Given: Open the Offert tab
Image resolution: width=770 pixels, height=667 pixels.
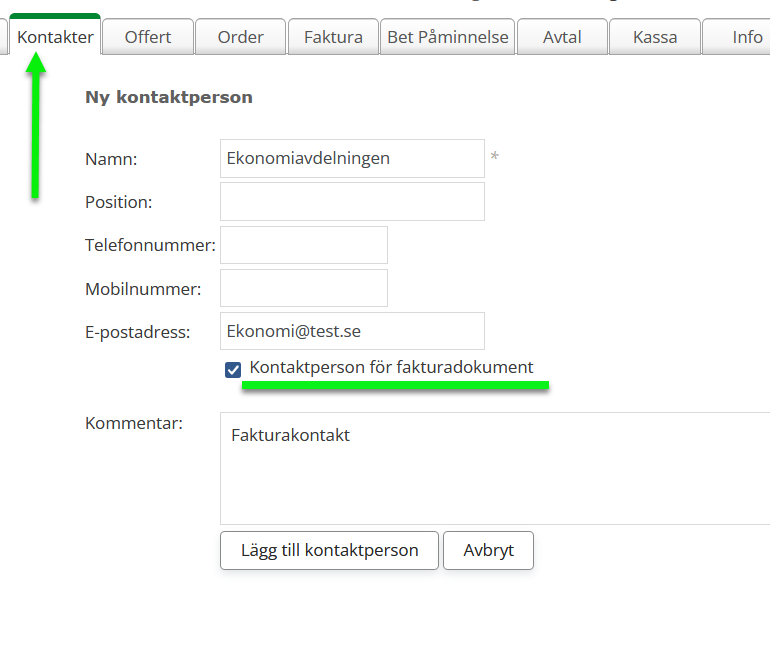Looking at the screenshot, I should click(x=147, y=37).
